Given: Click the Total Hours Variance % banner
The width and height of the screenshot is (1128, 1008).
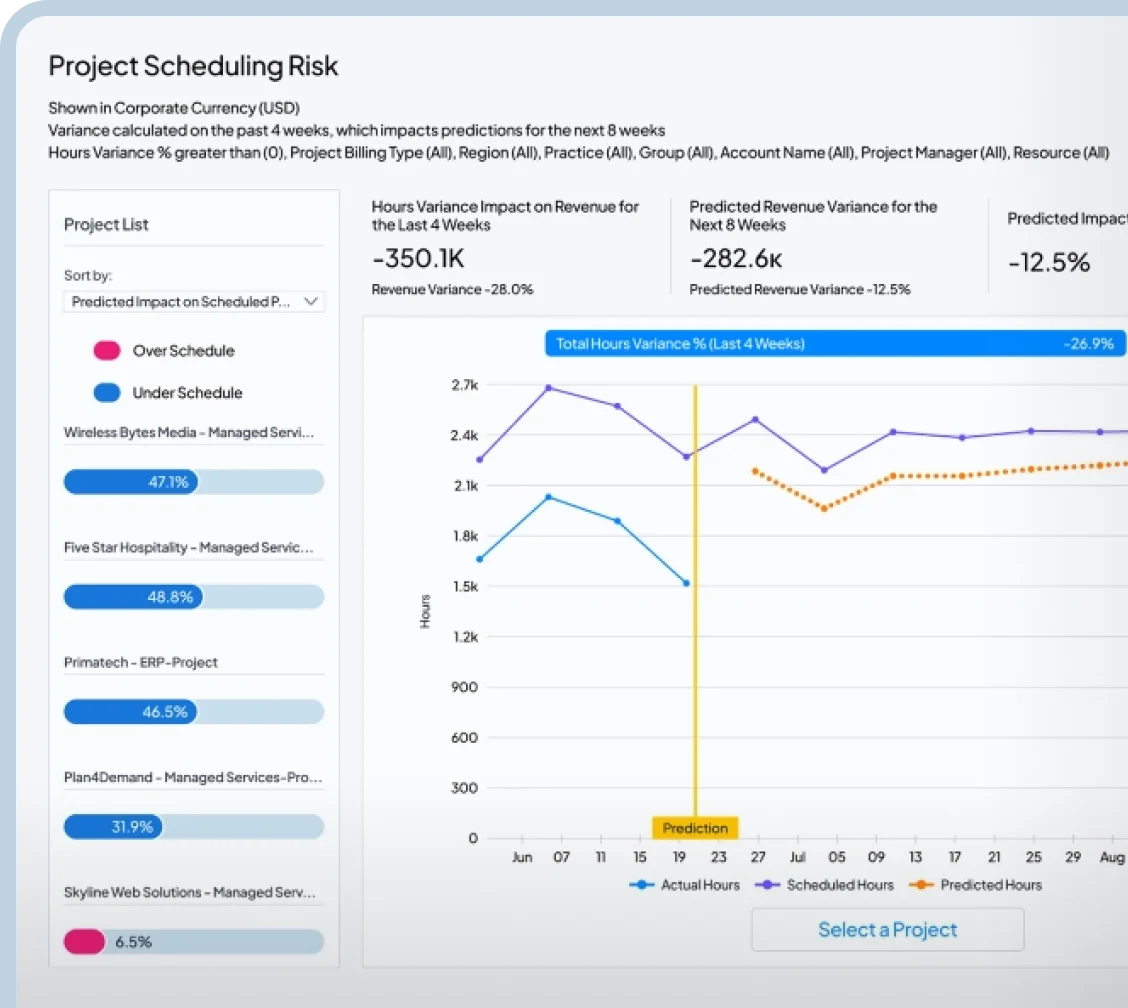Looking at the screenshot, I should [x=835, y=344].
